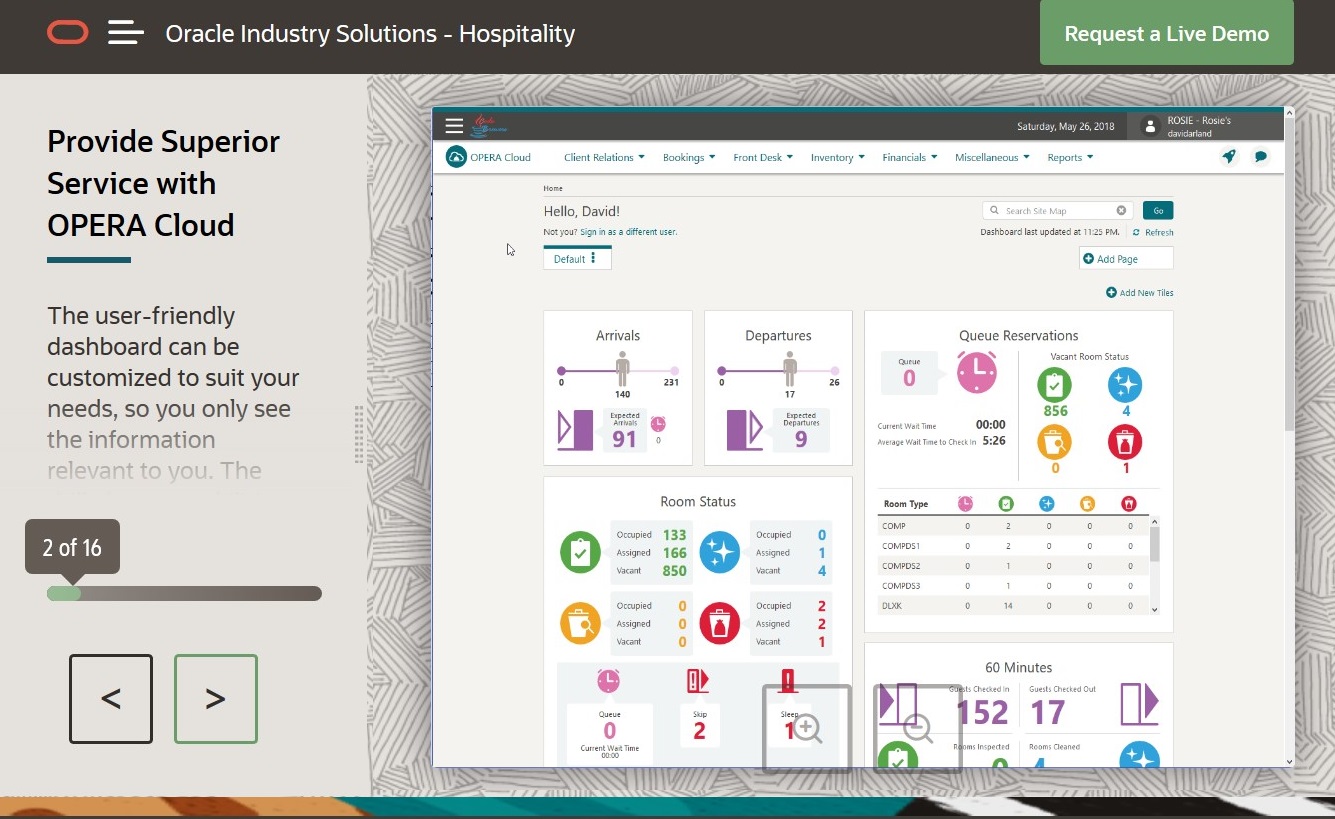
Task: Click the orange pickup vacant room icon
Action: tap(1055, 442)
